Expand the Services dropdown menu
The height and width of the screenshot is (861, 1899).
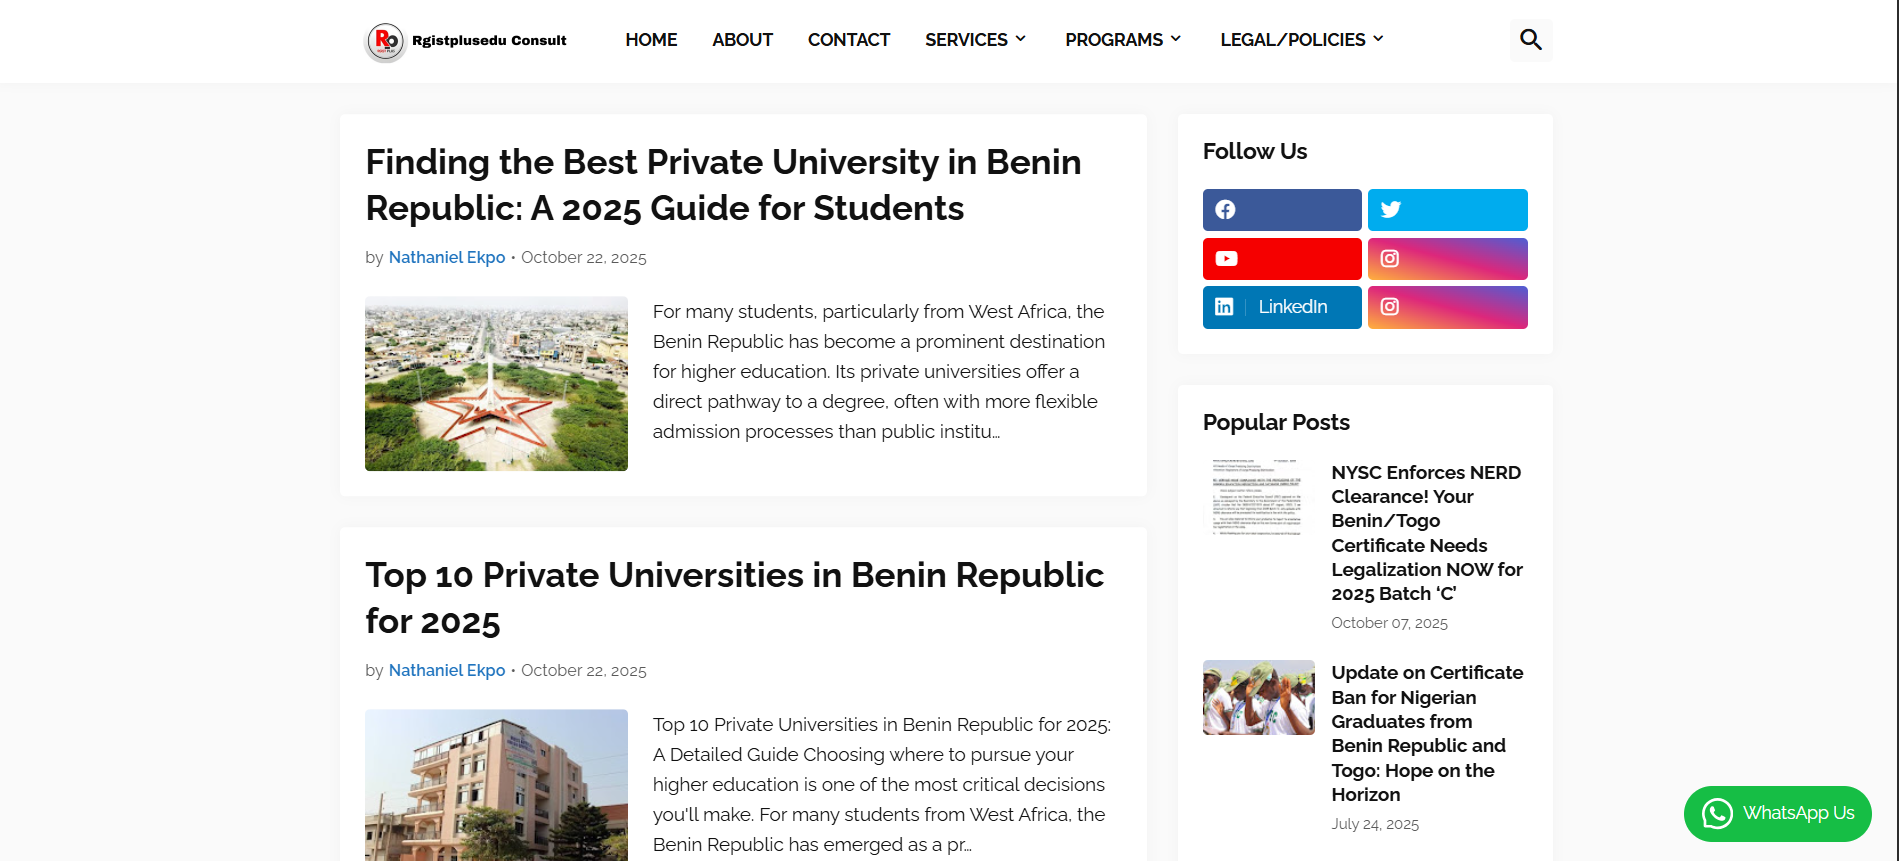pyautogui.click(x=975, y=40)
